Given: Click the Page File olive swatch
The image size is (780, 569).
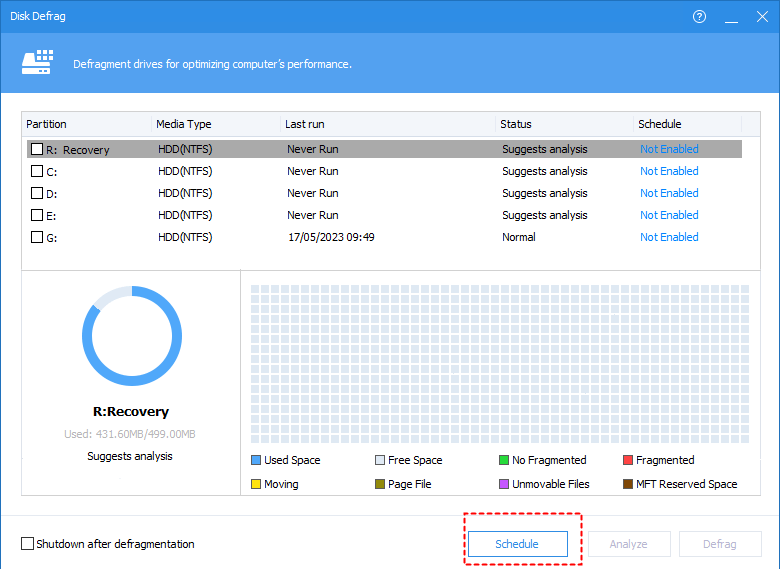Looking at the screenshot, I should pos(380,484).
